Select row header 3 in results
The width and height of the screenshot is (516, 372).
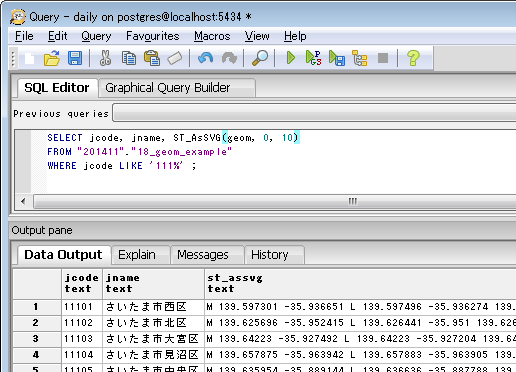tap(36, 339)
